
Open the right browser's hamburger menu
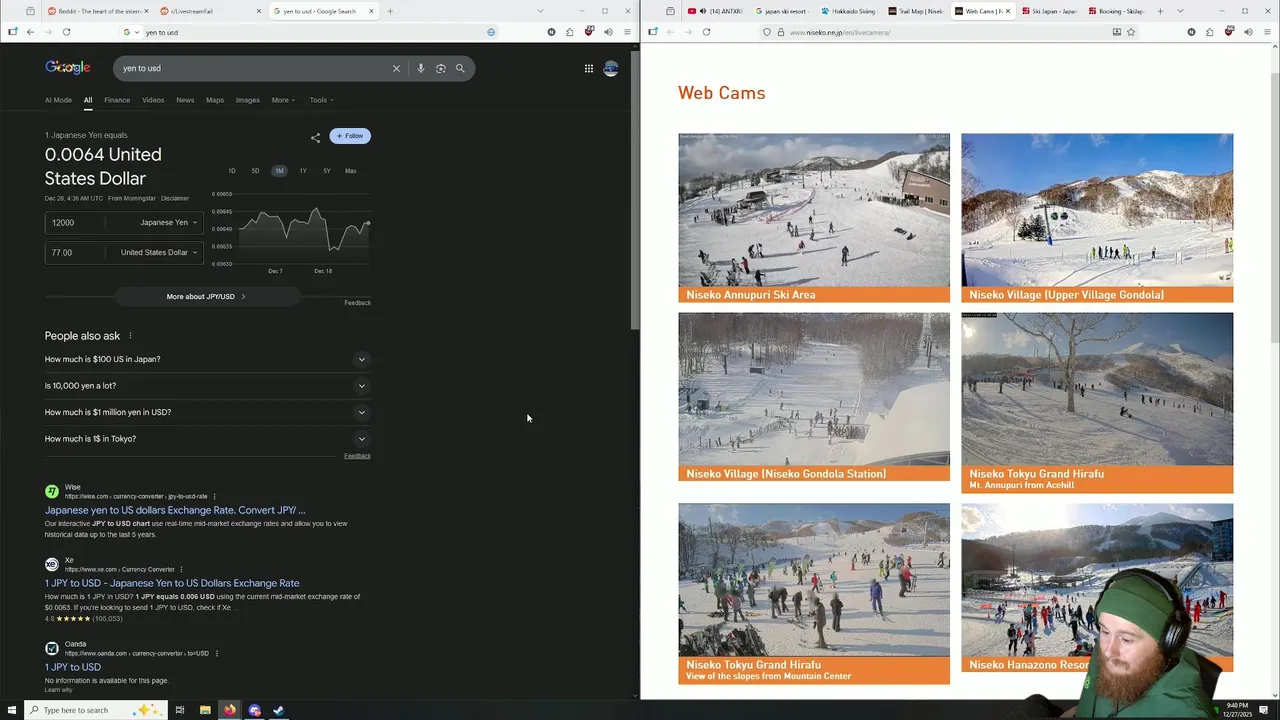pyautogui.click(x=1267, y=32)
